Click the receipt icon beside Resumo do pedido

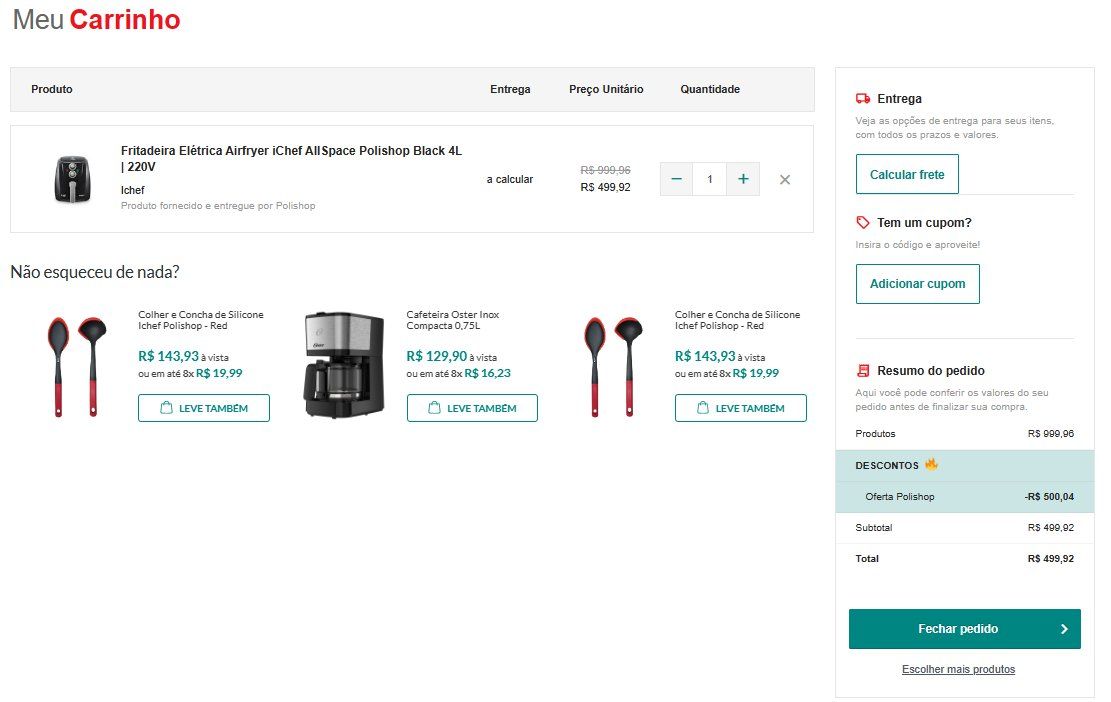863,371
